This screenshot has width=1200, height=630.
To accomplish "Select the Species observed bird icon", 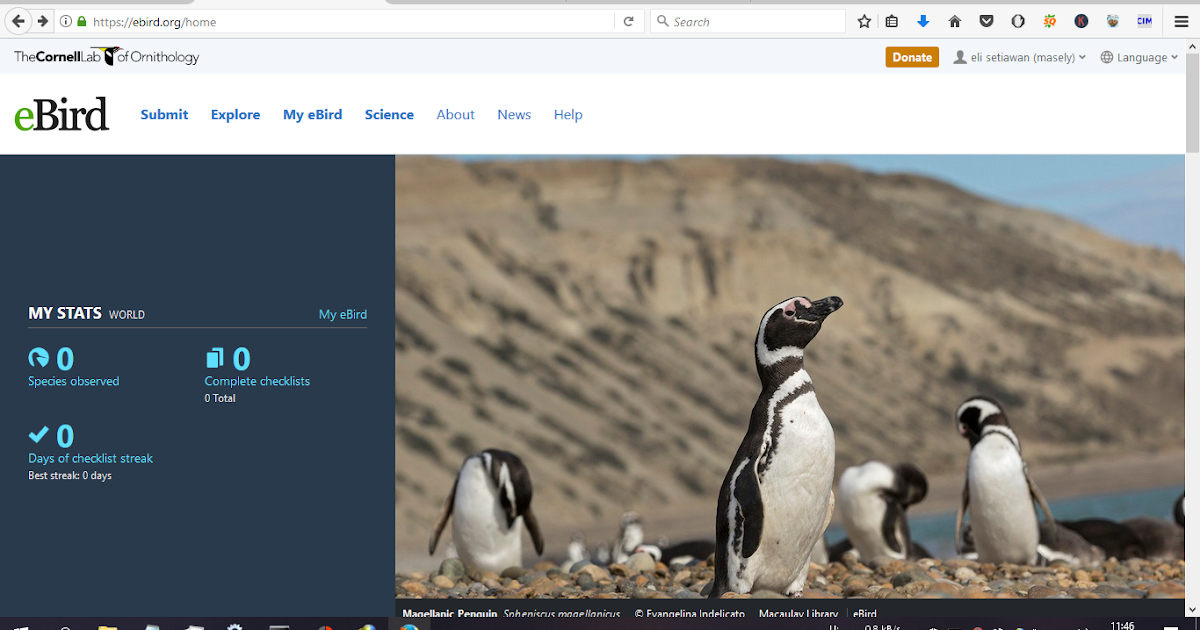I will [x=38, y=358].
